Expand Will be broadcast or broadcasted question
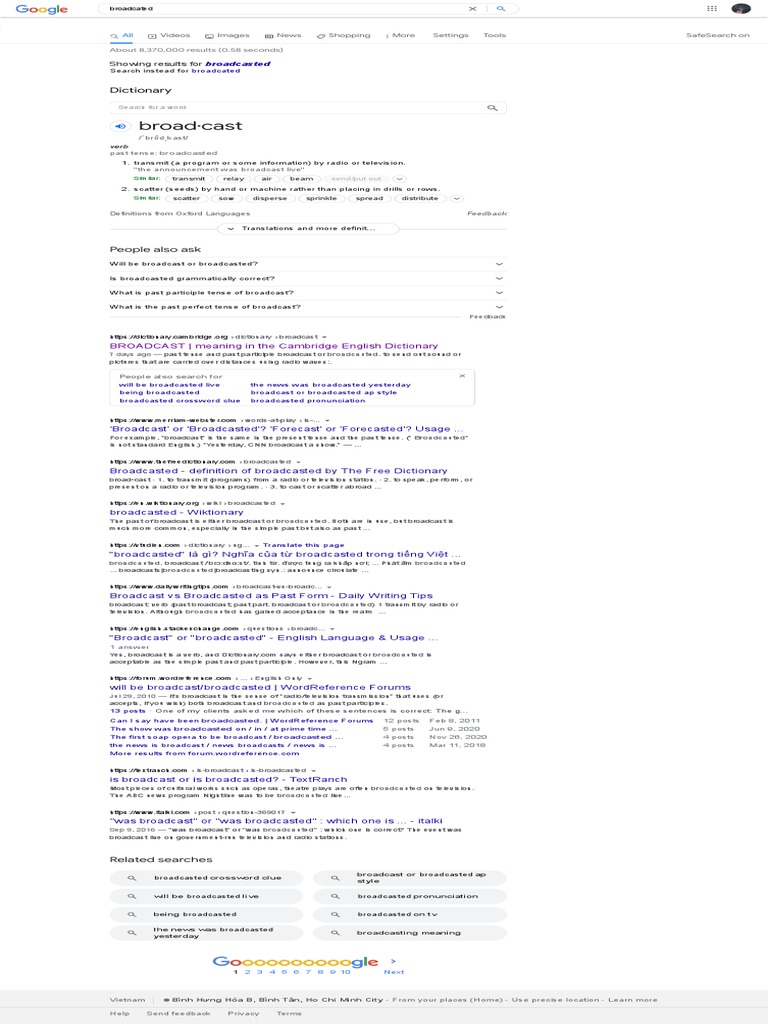768x1024 pixels. pyautogui.click(x=307, y=264)
